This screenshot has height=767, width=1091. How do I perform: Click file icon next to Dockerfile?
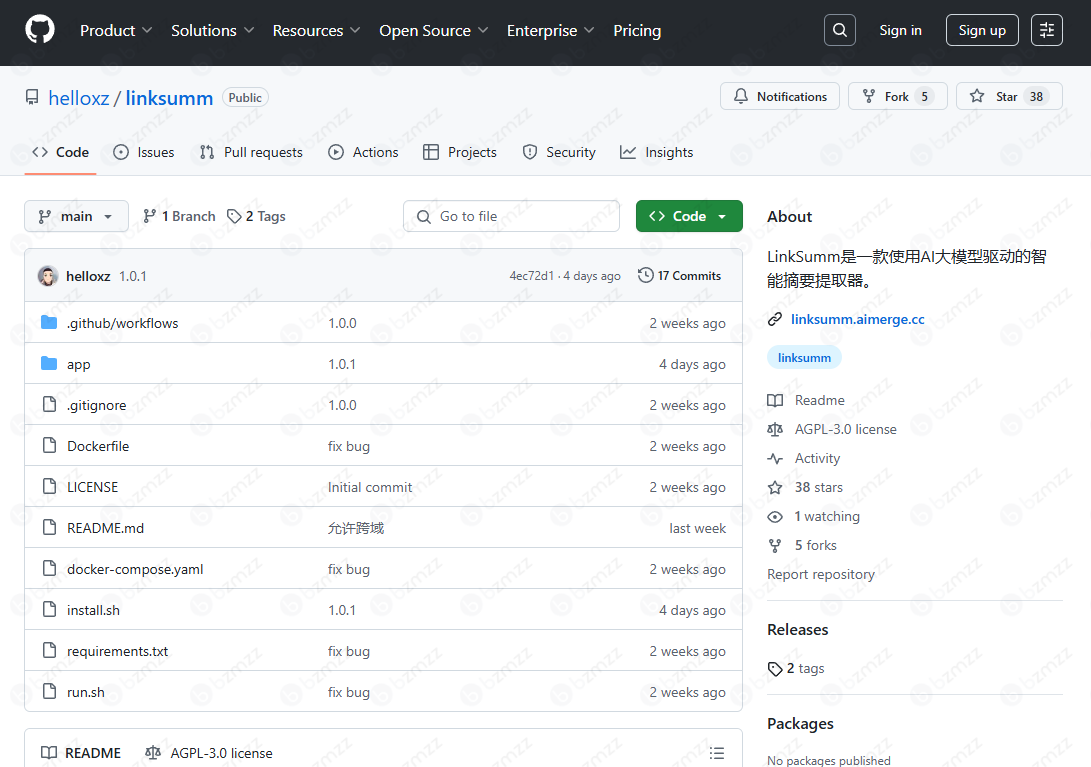tap(49, 445)
